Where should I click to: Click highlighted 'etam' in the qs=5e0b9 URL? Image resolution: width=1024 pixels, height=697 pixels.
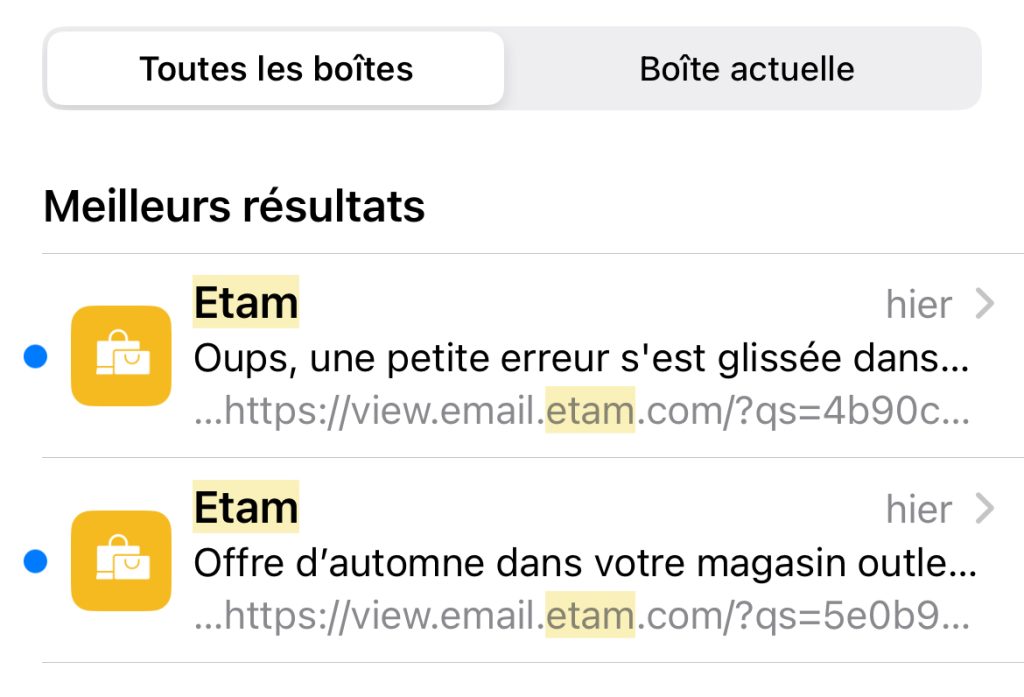[590, 616]
